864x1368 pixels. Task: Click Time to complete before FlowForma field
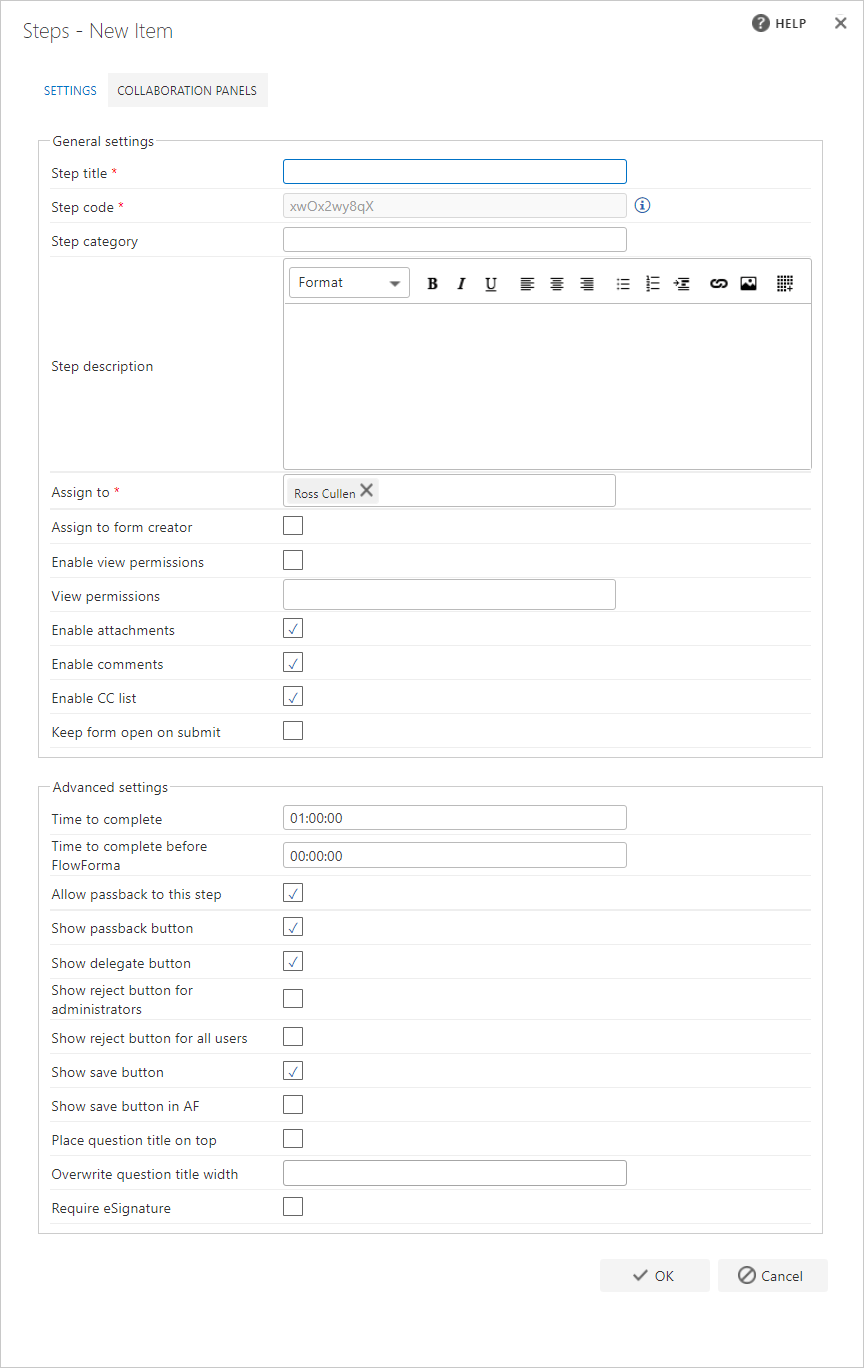pos(455,855)
